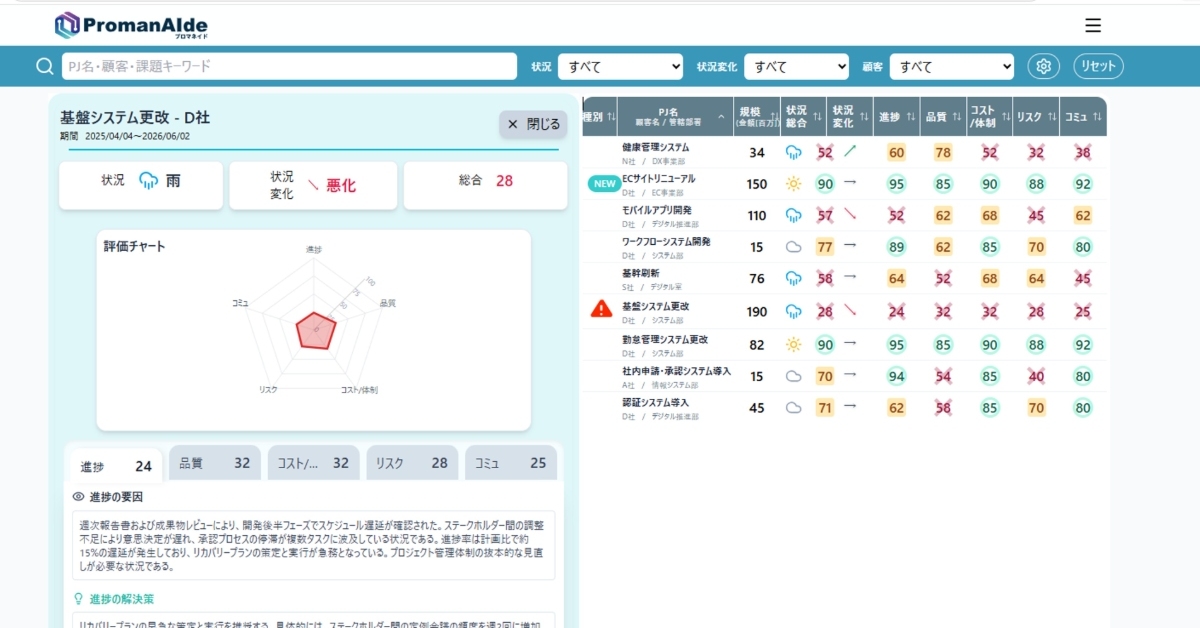Open the 状況 filter dropdown
Screen dimensions: 1200x628
[x=620, y=67]
